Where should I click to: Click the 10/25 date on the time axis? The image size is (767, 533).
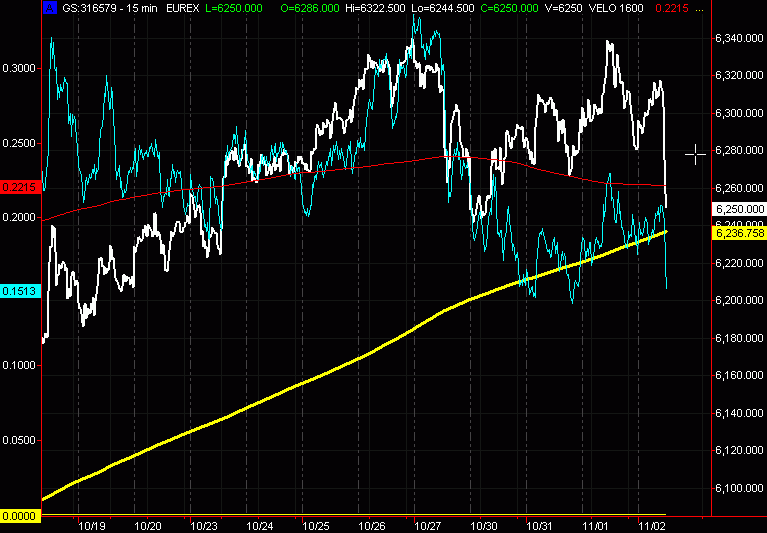point(316,526)
